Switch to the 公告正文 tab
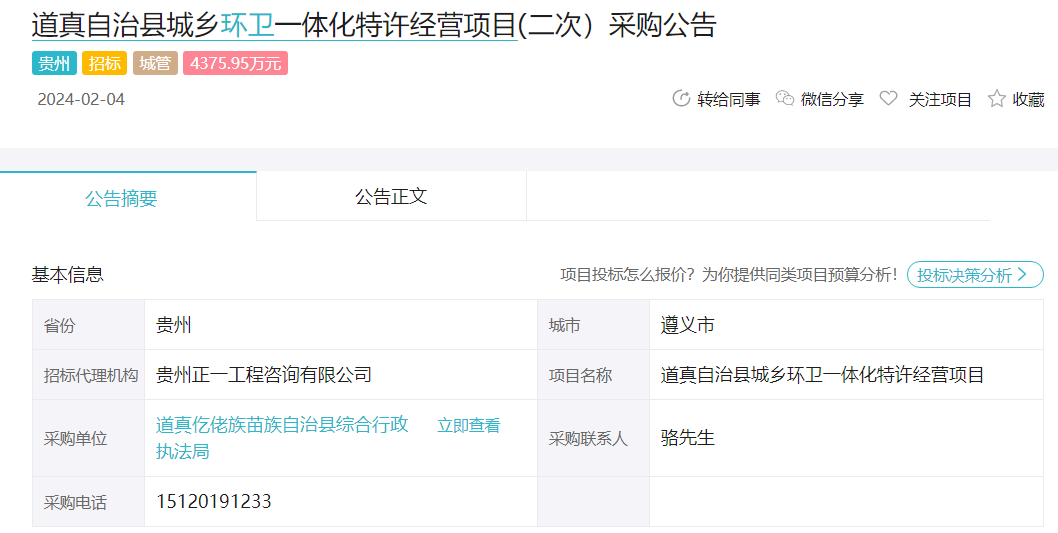This screenshot has width=1058, height=533. (x=391, y=196)
